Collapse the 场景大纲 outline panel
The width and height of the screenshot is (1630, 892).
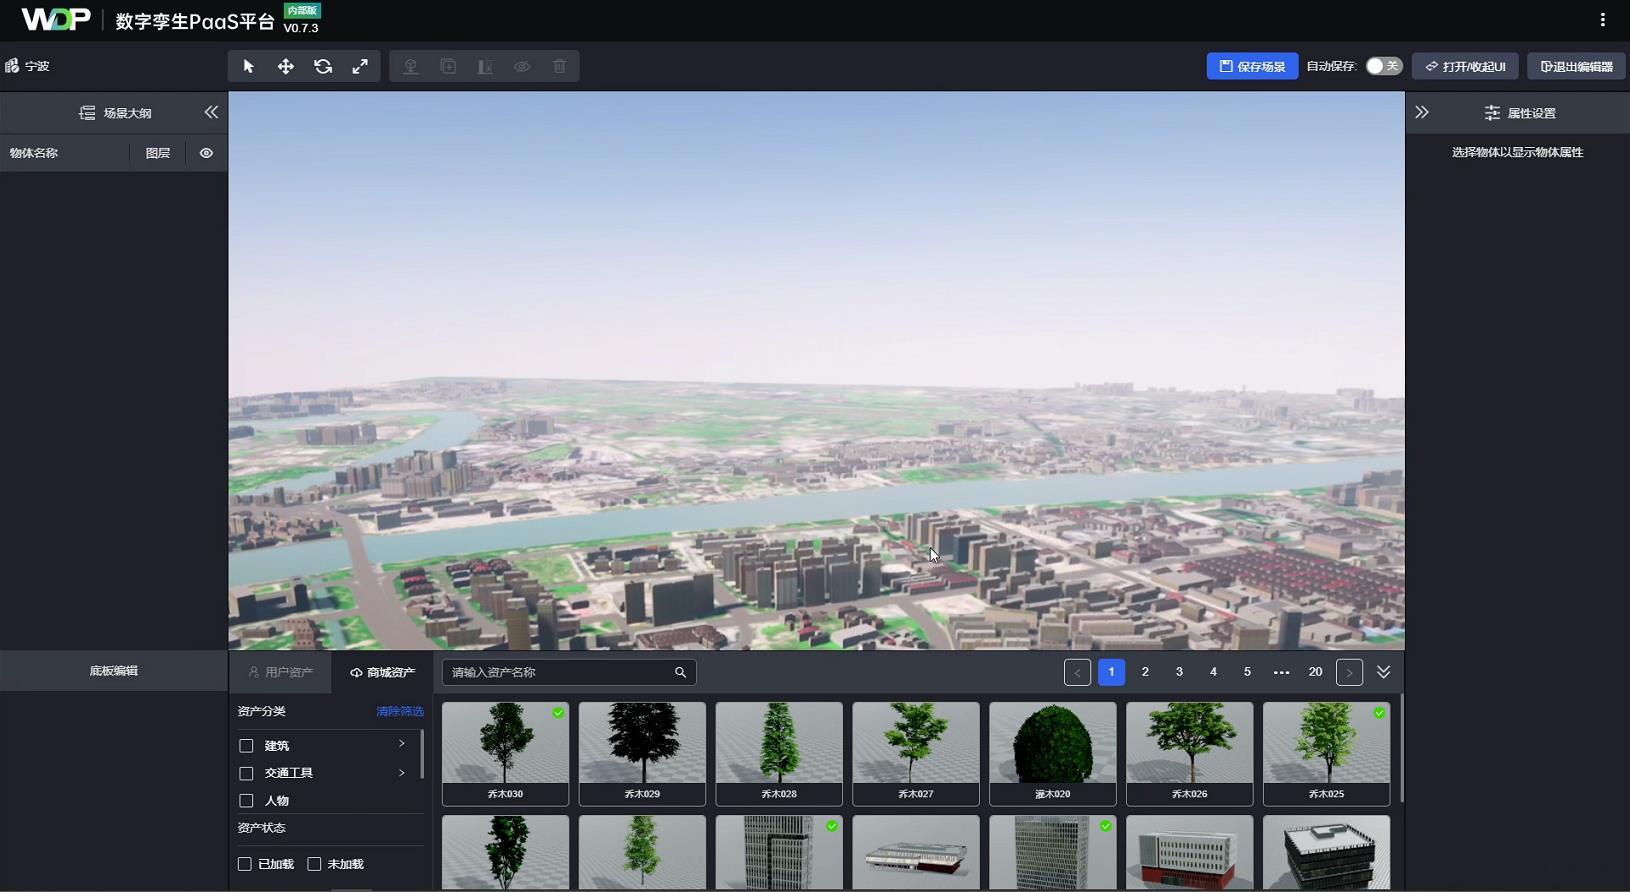coord(211,112)
